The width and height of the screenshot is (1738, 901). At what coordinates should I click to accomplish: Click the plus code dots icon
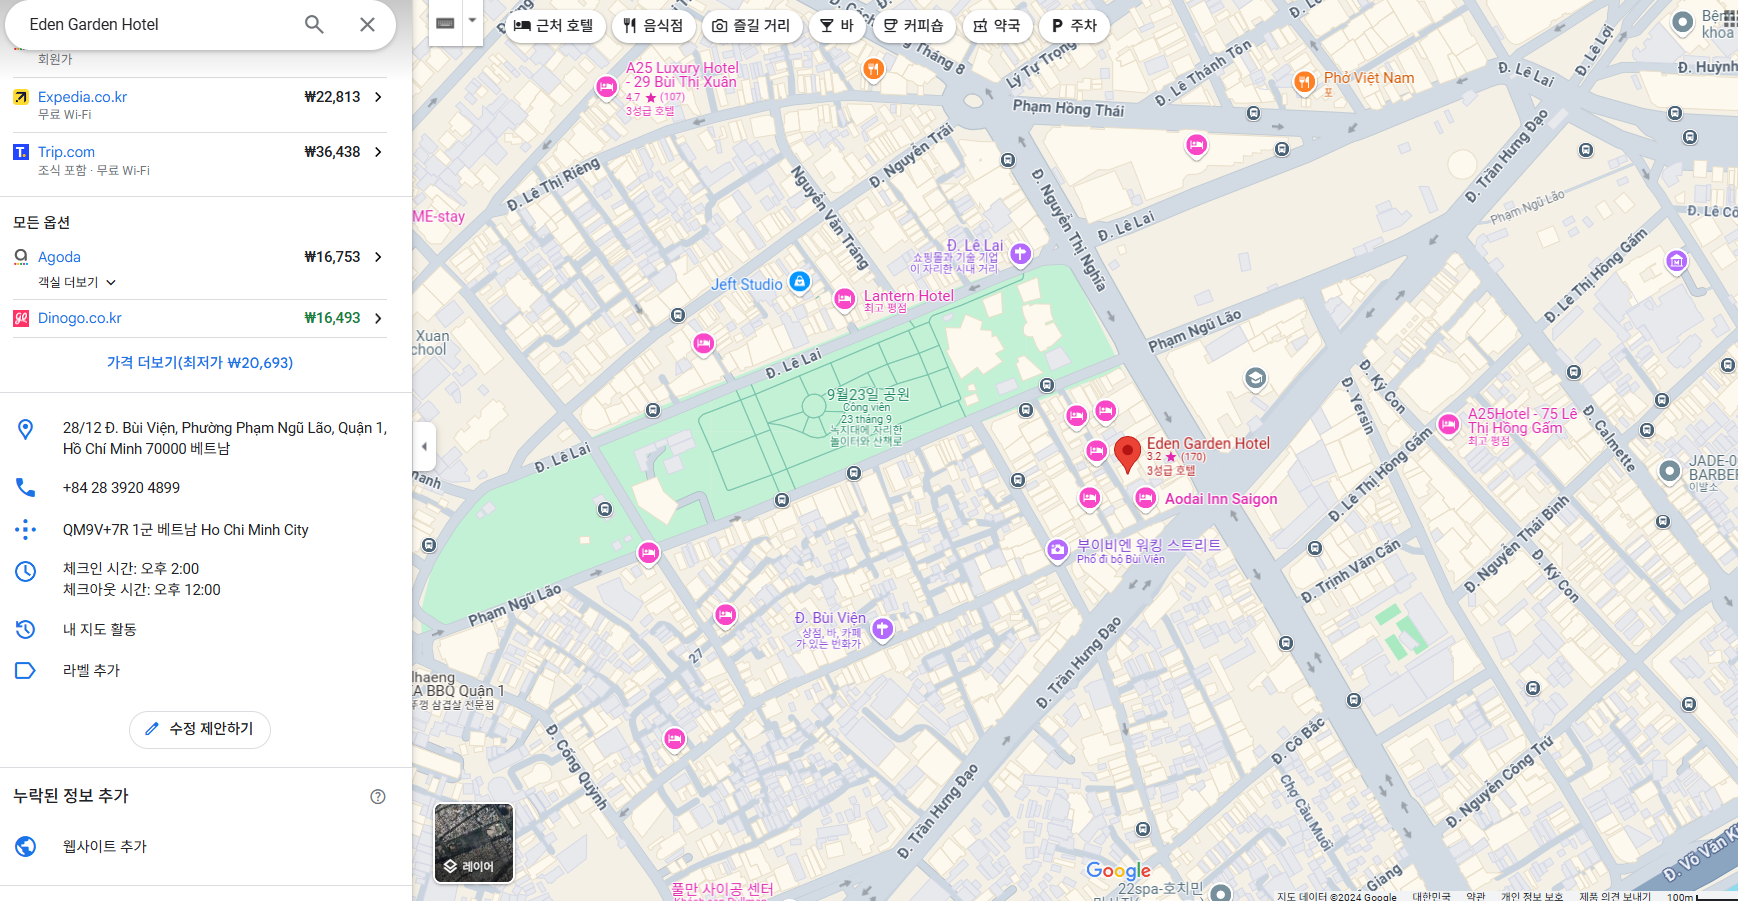pyautogui.click(x=26, y=529)
